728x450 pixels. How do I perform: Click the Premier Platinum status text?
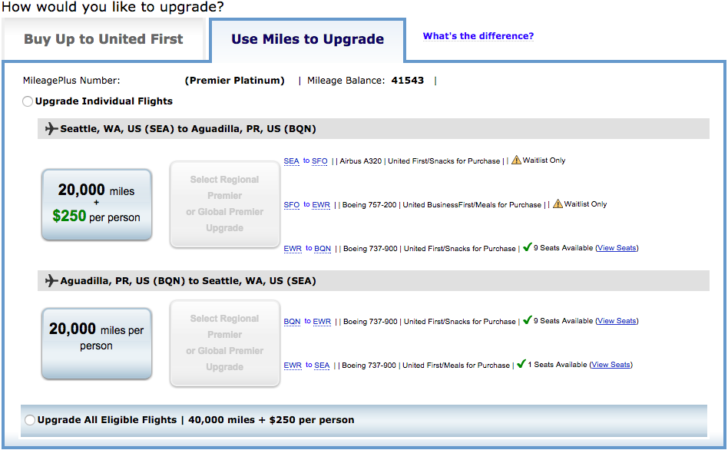[x=234, y=80]
